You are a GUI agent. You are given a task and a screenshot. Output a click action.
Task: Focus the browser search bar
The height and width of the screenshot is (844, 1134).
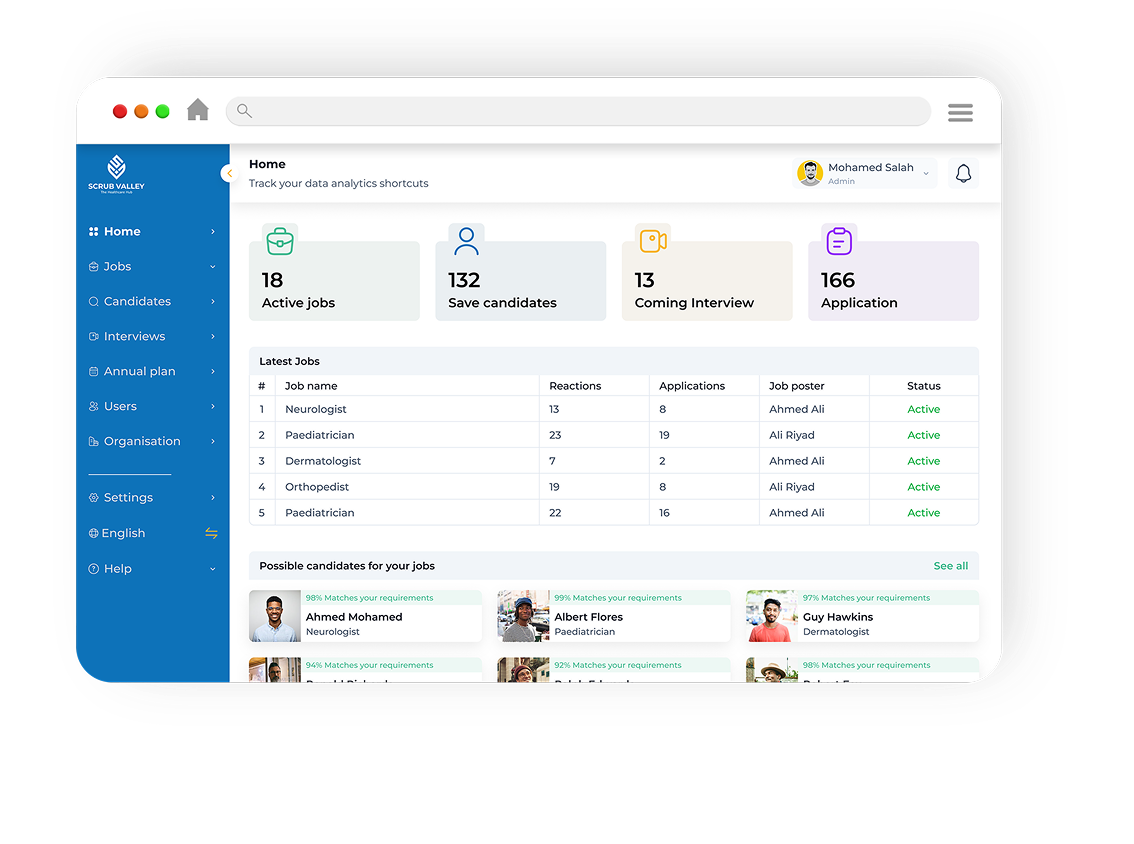coord(578,111)
